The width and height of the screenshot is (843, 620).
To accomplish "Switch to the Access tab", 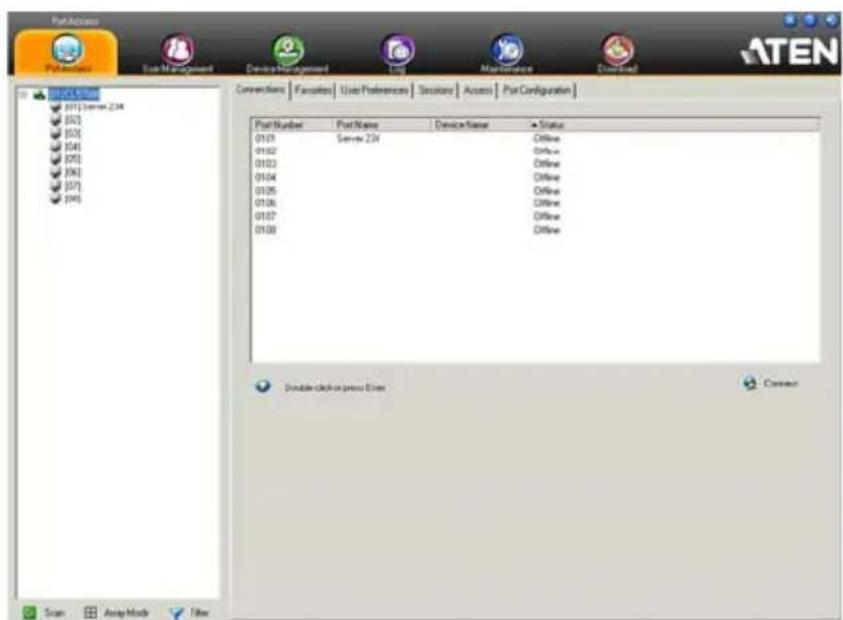I will click(477, 90).
